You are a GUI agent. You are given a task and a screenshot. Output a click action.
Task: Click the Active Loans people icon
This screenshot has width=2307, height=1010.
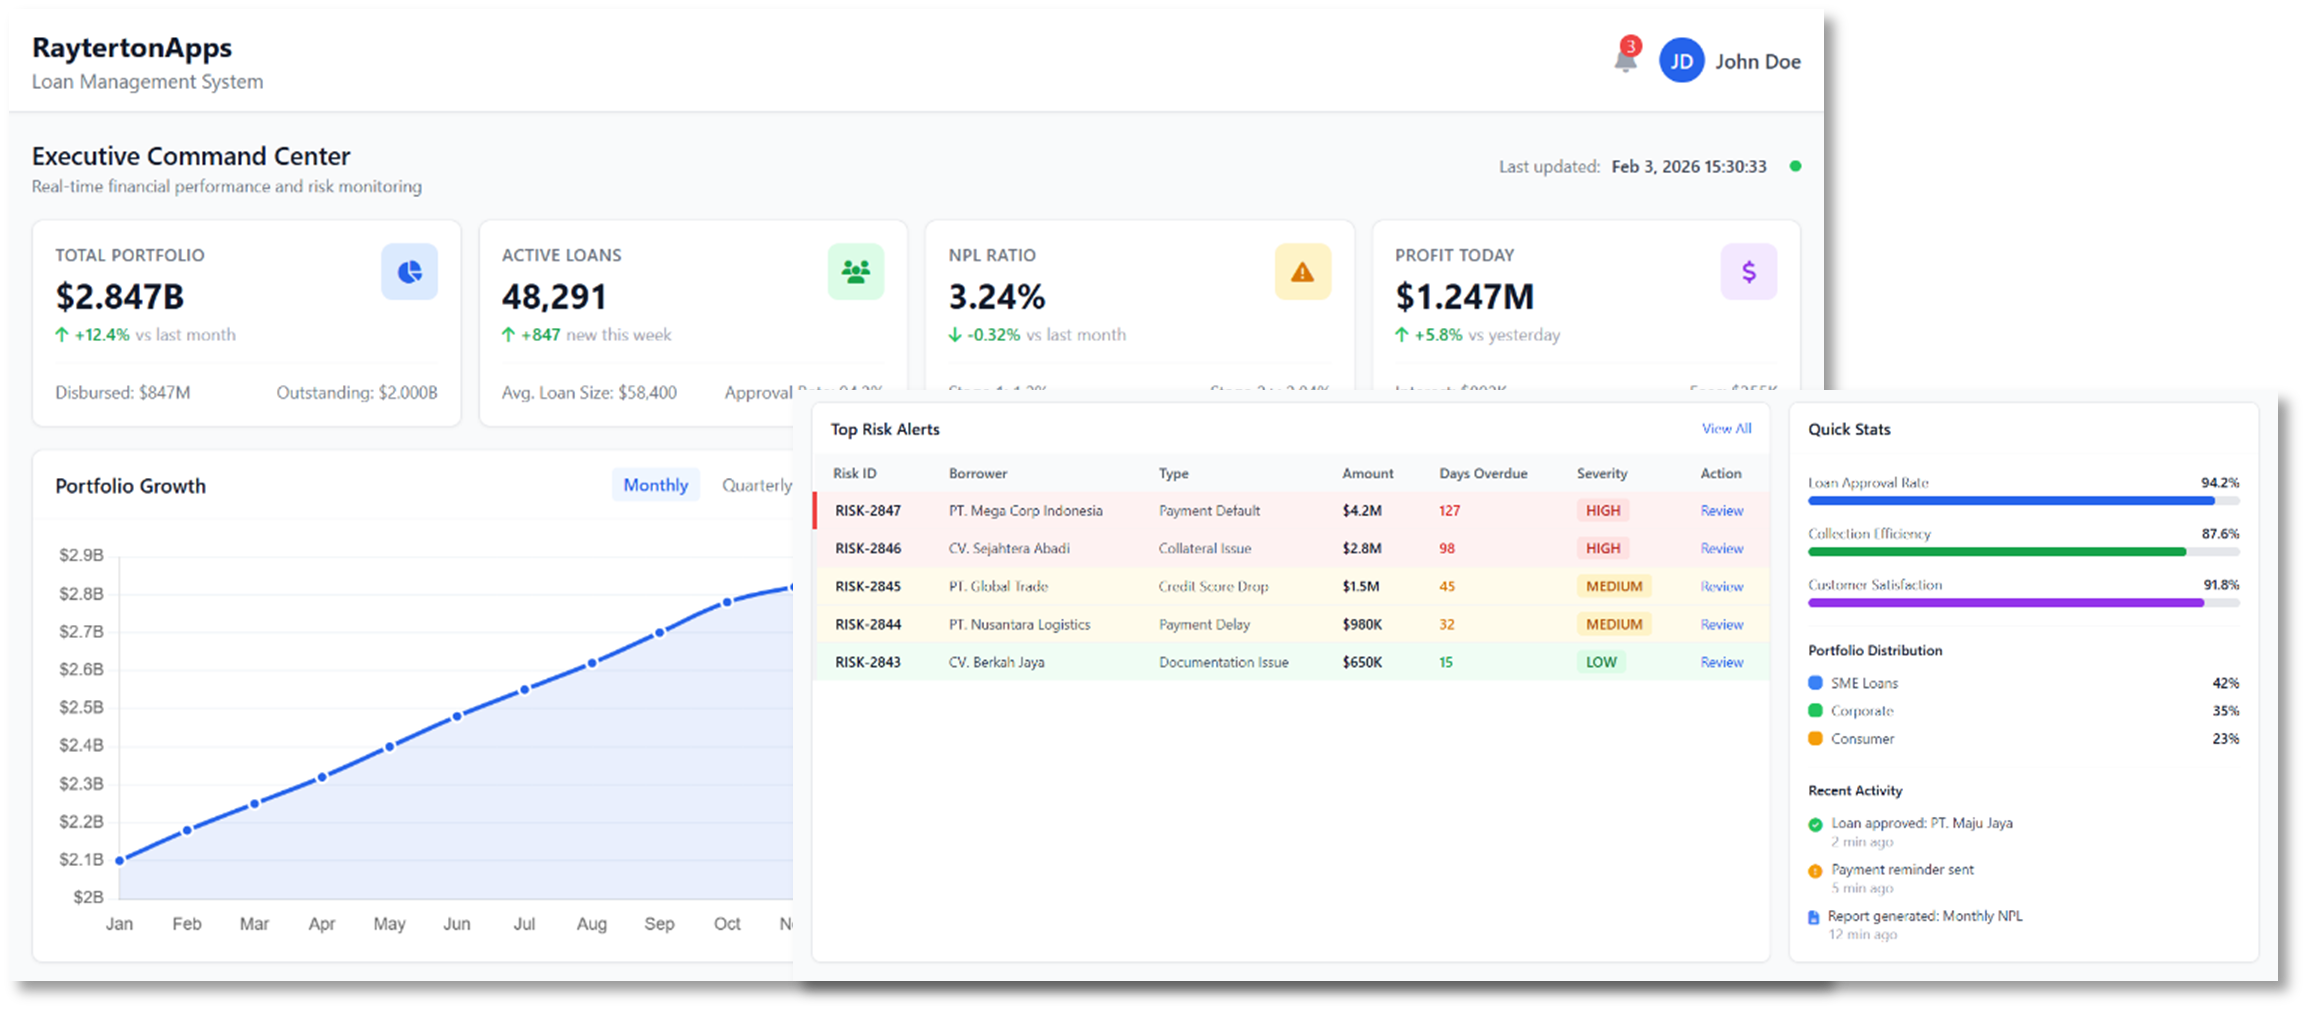(x=855, y=272)
